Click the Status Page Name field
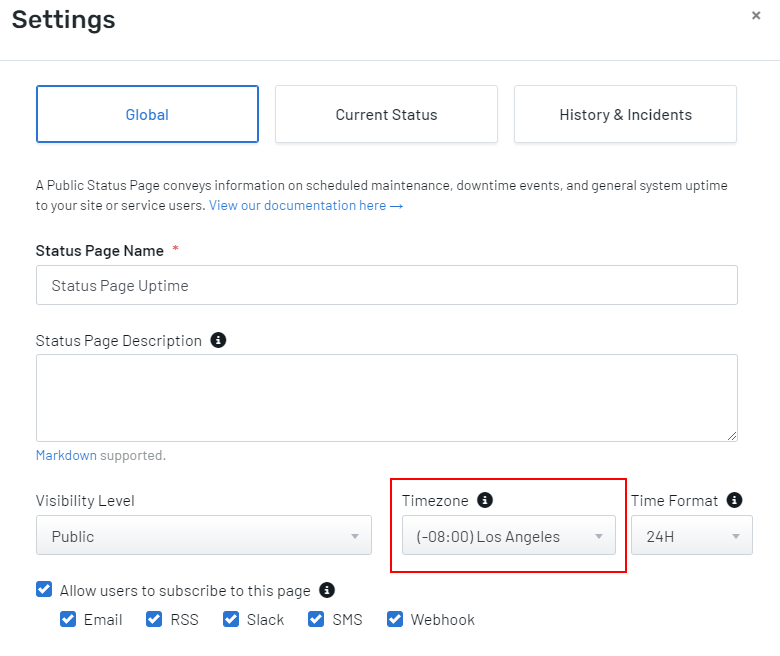The width and height of the screenshot is (780, 656). (387, 285)
